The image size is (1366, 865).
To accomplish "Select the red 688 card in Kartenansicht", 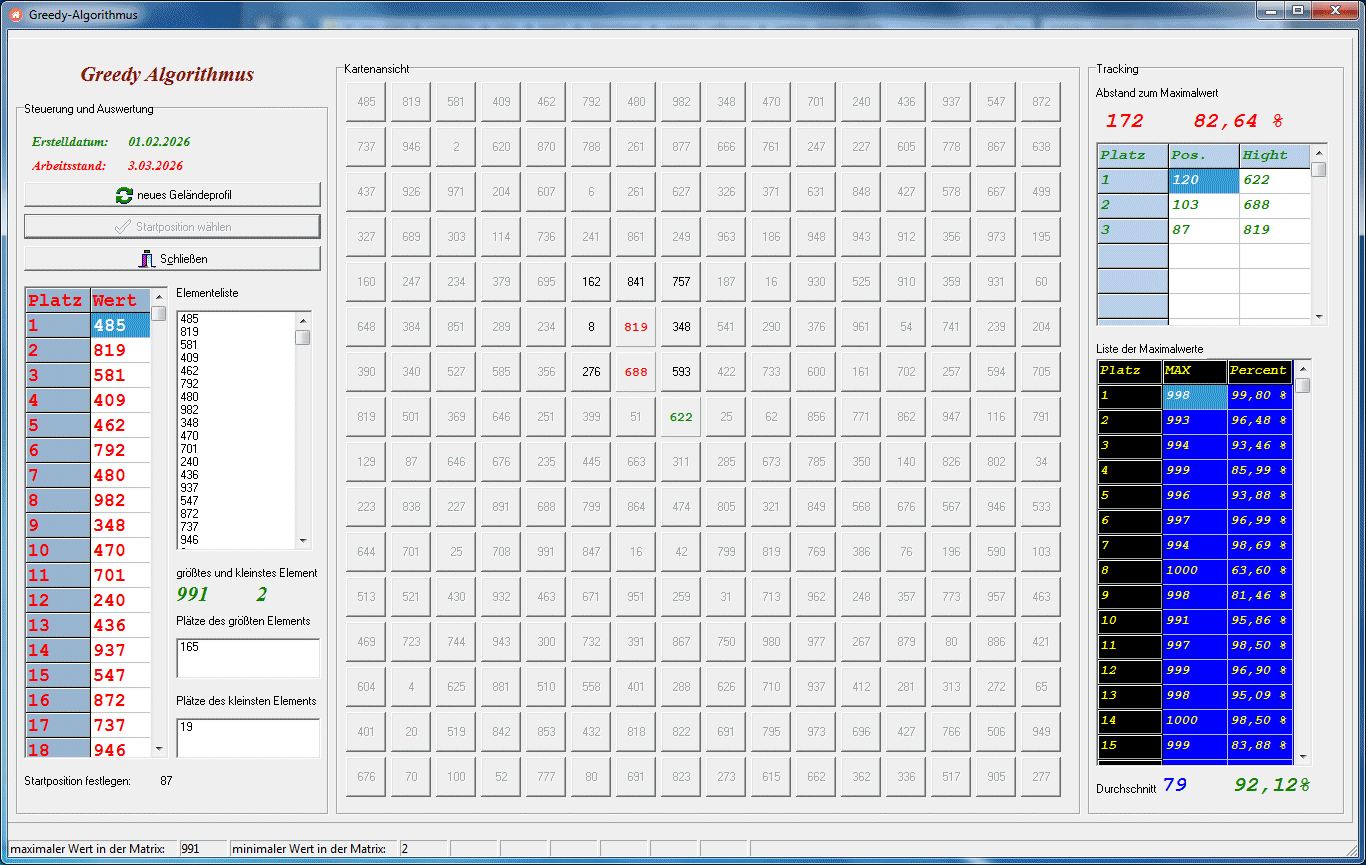I will (x=636, y=372).
